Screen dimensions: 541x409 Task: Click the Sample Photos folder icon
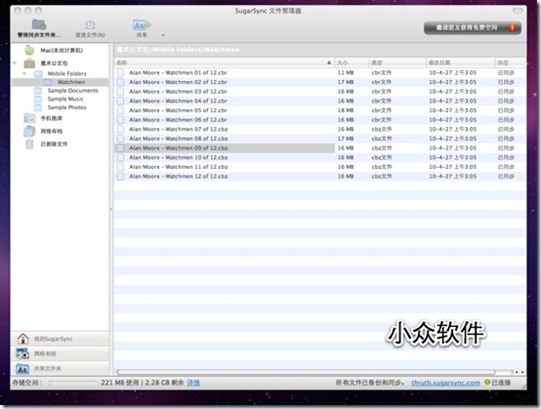pyautogui.click(x=38, y=107)
